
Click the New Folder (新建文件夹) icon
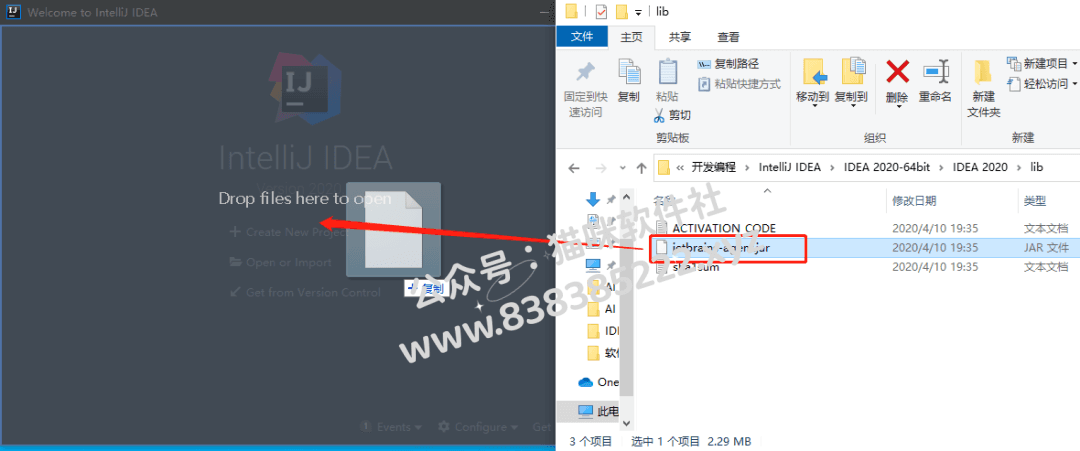[x=983, y=72]
